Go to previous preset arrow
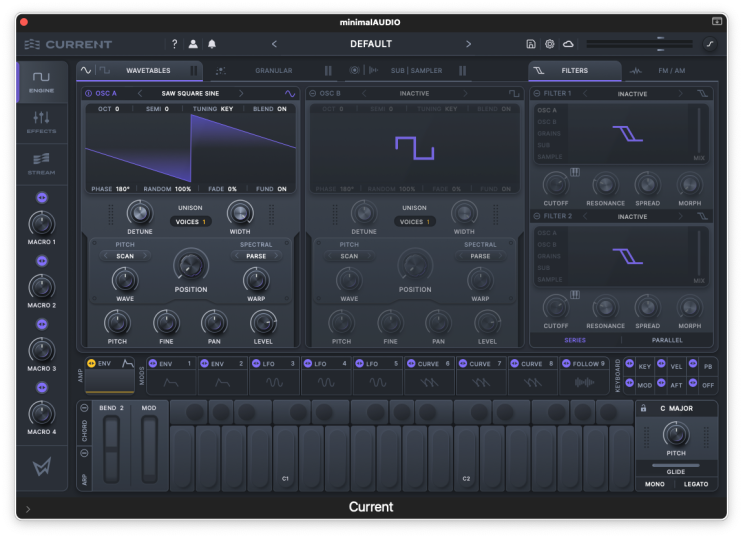 click(274, 44)
